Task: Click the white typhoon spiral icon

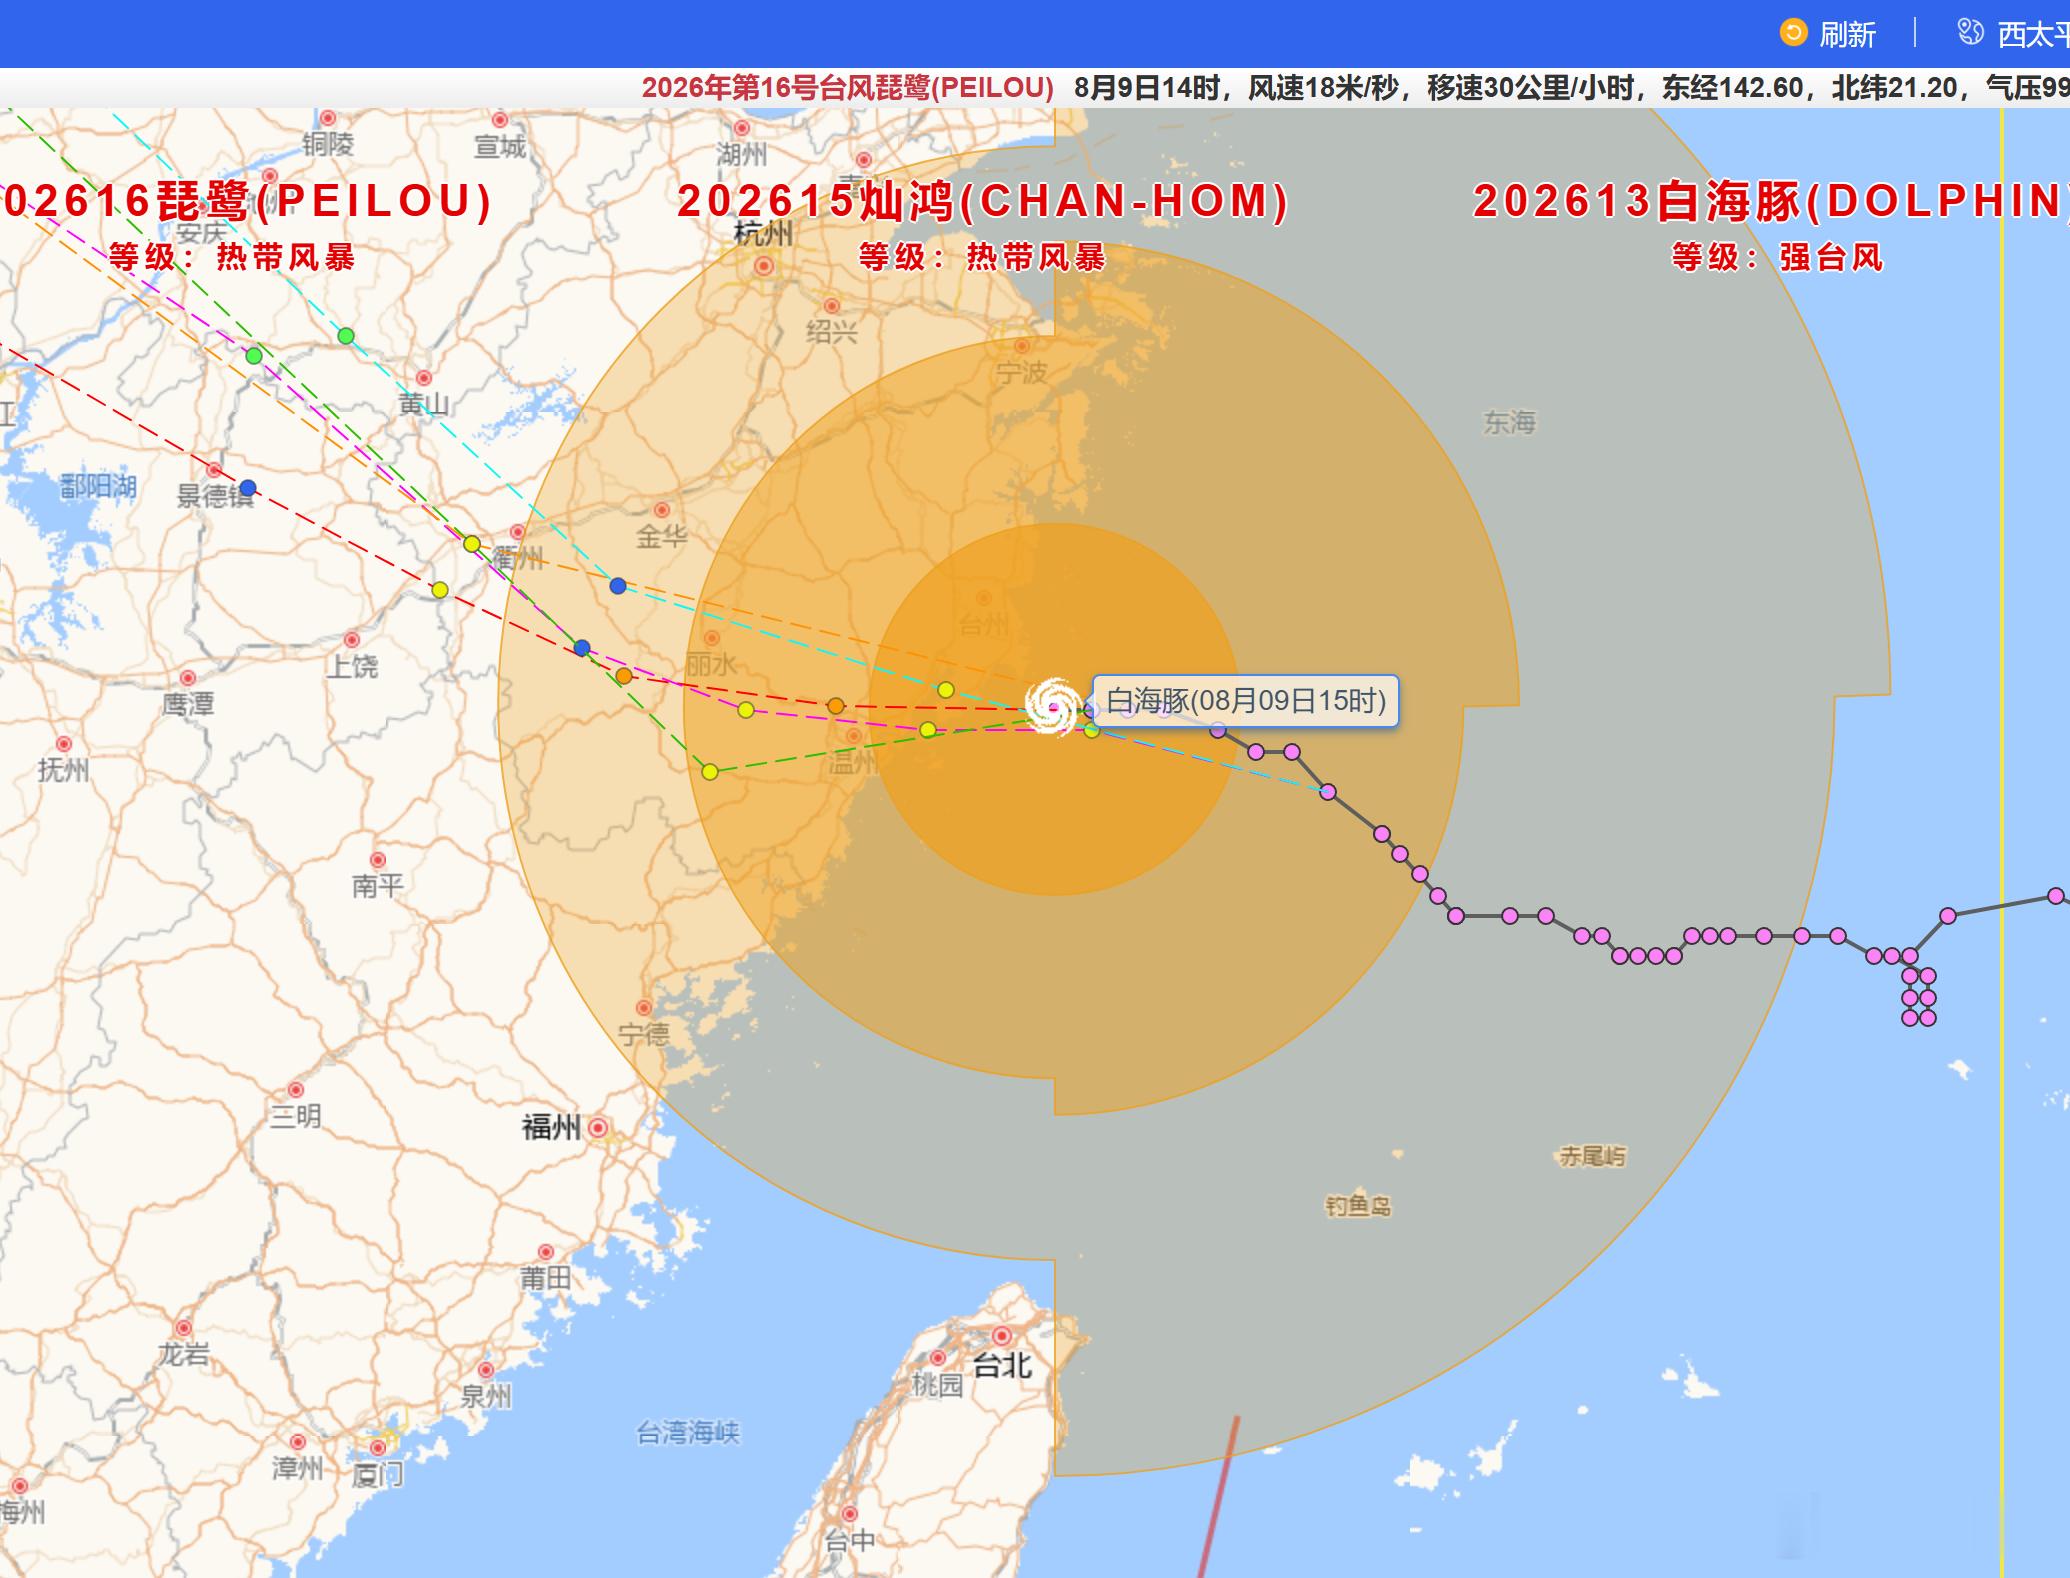Action: (1053, 707)
